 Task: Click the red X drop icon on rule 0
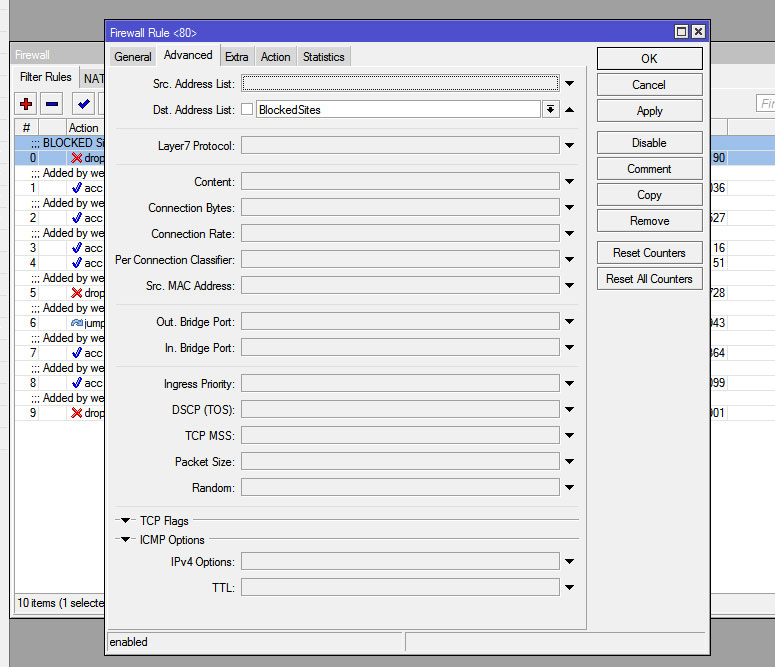tap(77, 158)
